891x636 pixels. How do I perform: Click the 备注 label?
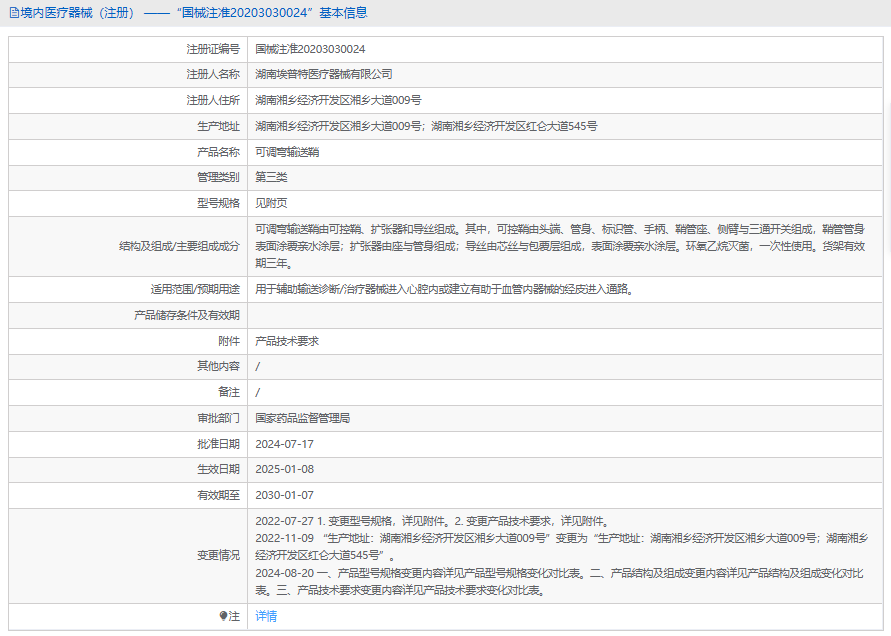[x=229, y=392]
